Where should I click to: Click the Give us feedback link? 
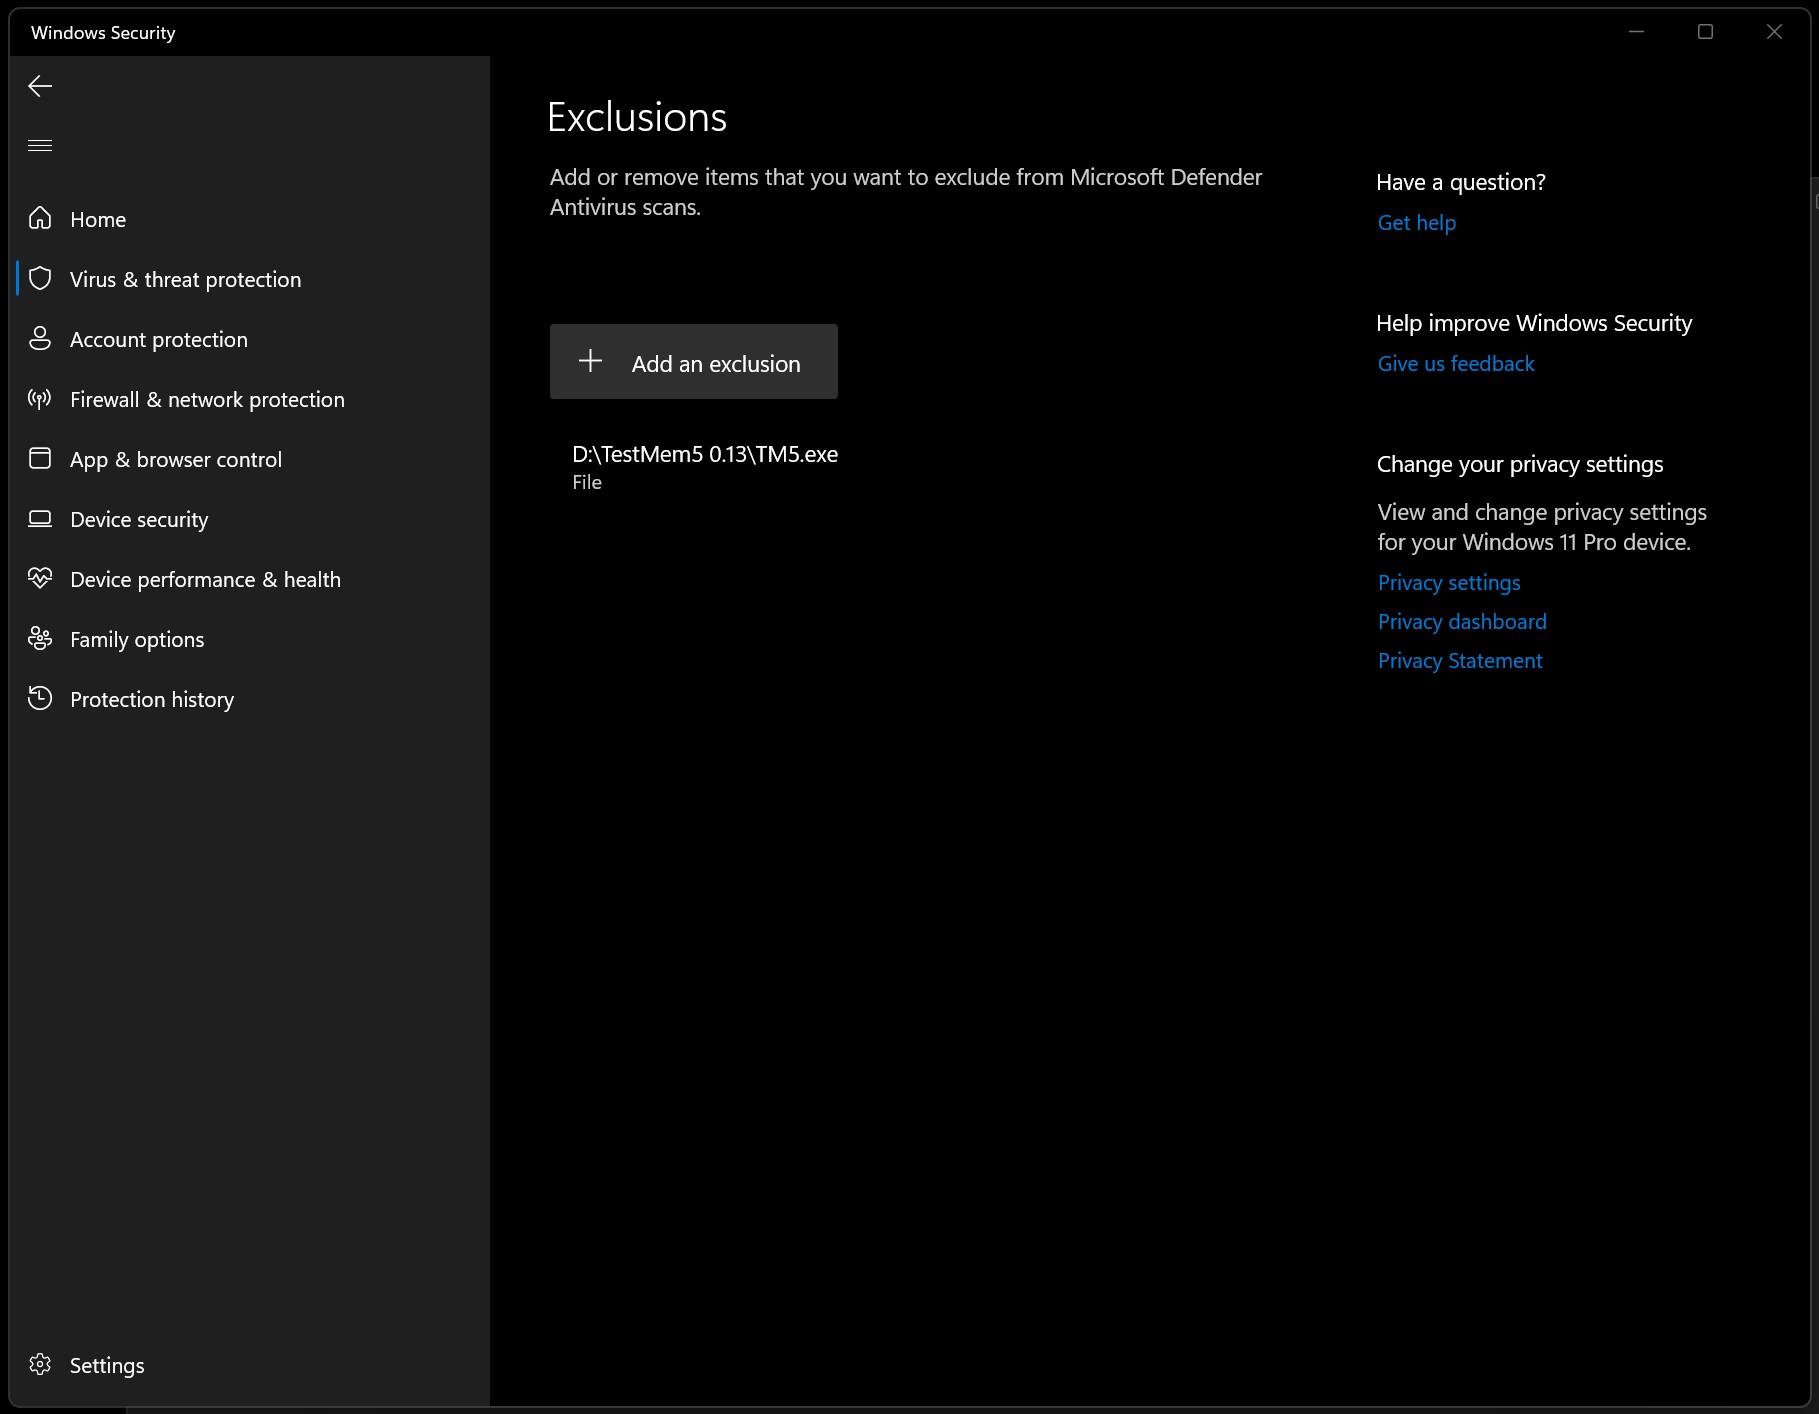(x=1455, y=364)
